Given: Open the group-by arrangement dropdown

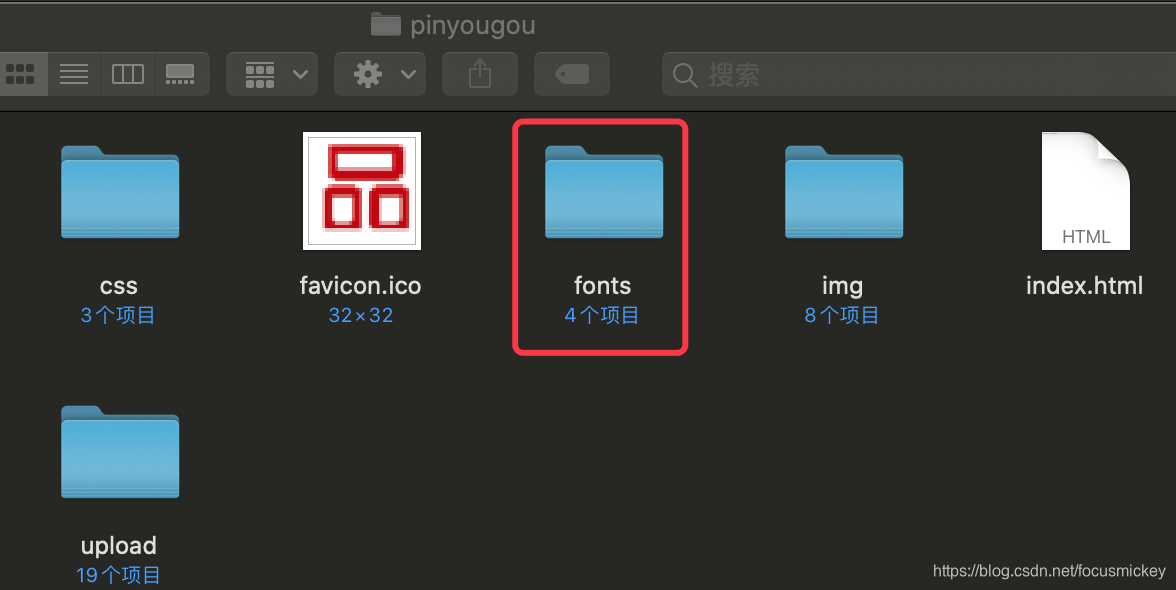Looking at the screenshot, I should click(x=272, y=73).
